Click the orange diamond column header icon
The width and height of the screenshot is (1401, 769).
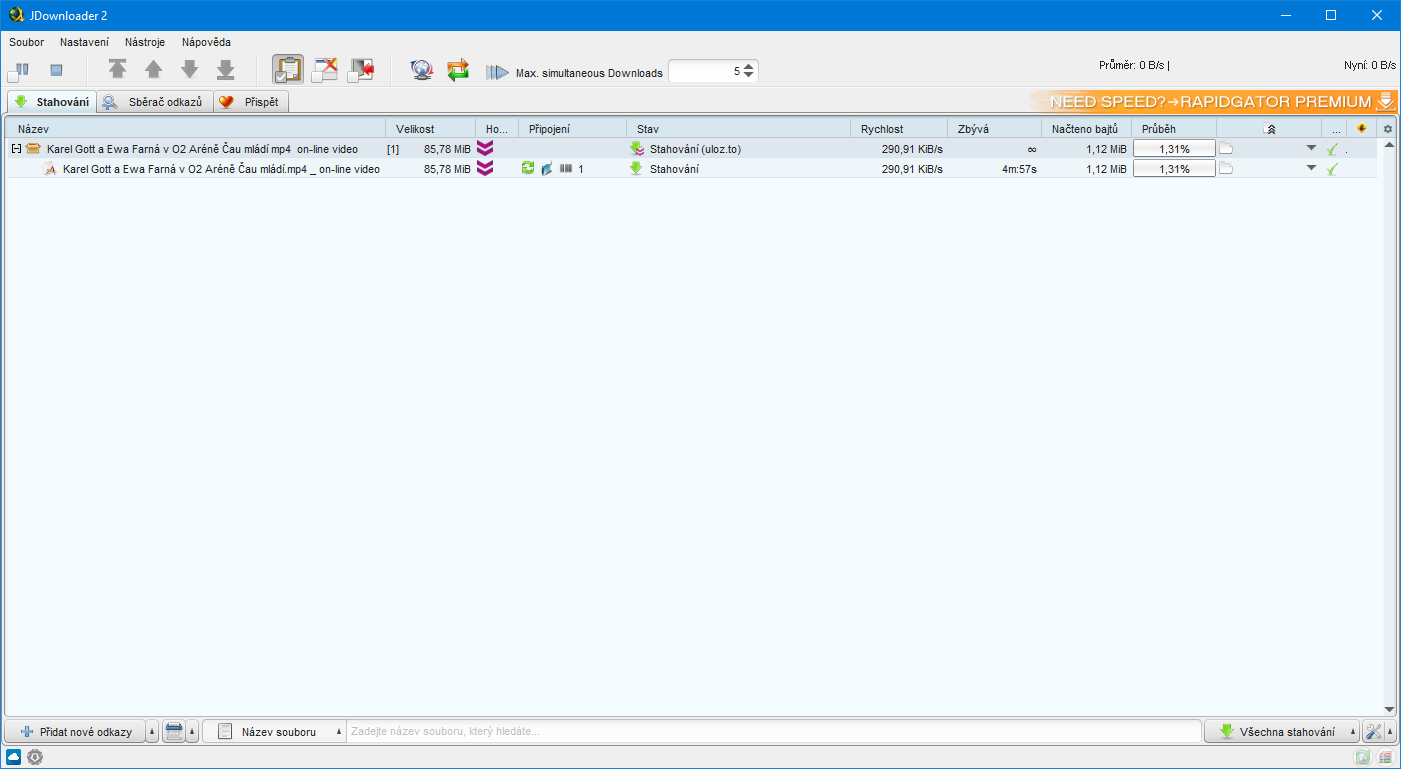coord(1361,128)
